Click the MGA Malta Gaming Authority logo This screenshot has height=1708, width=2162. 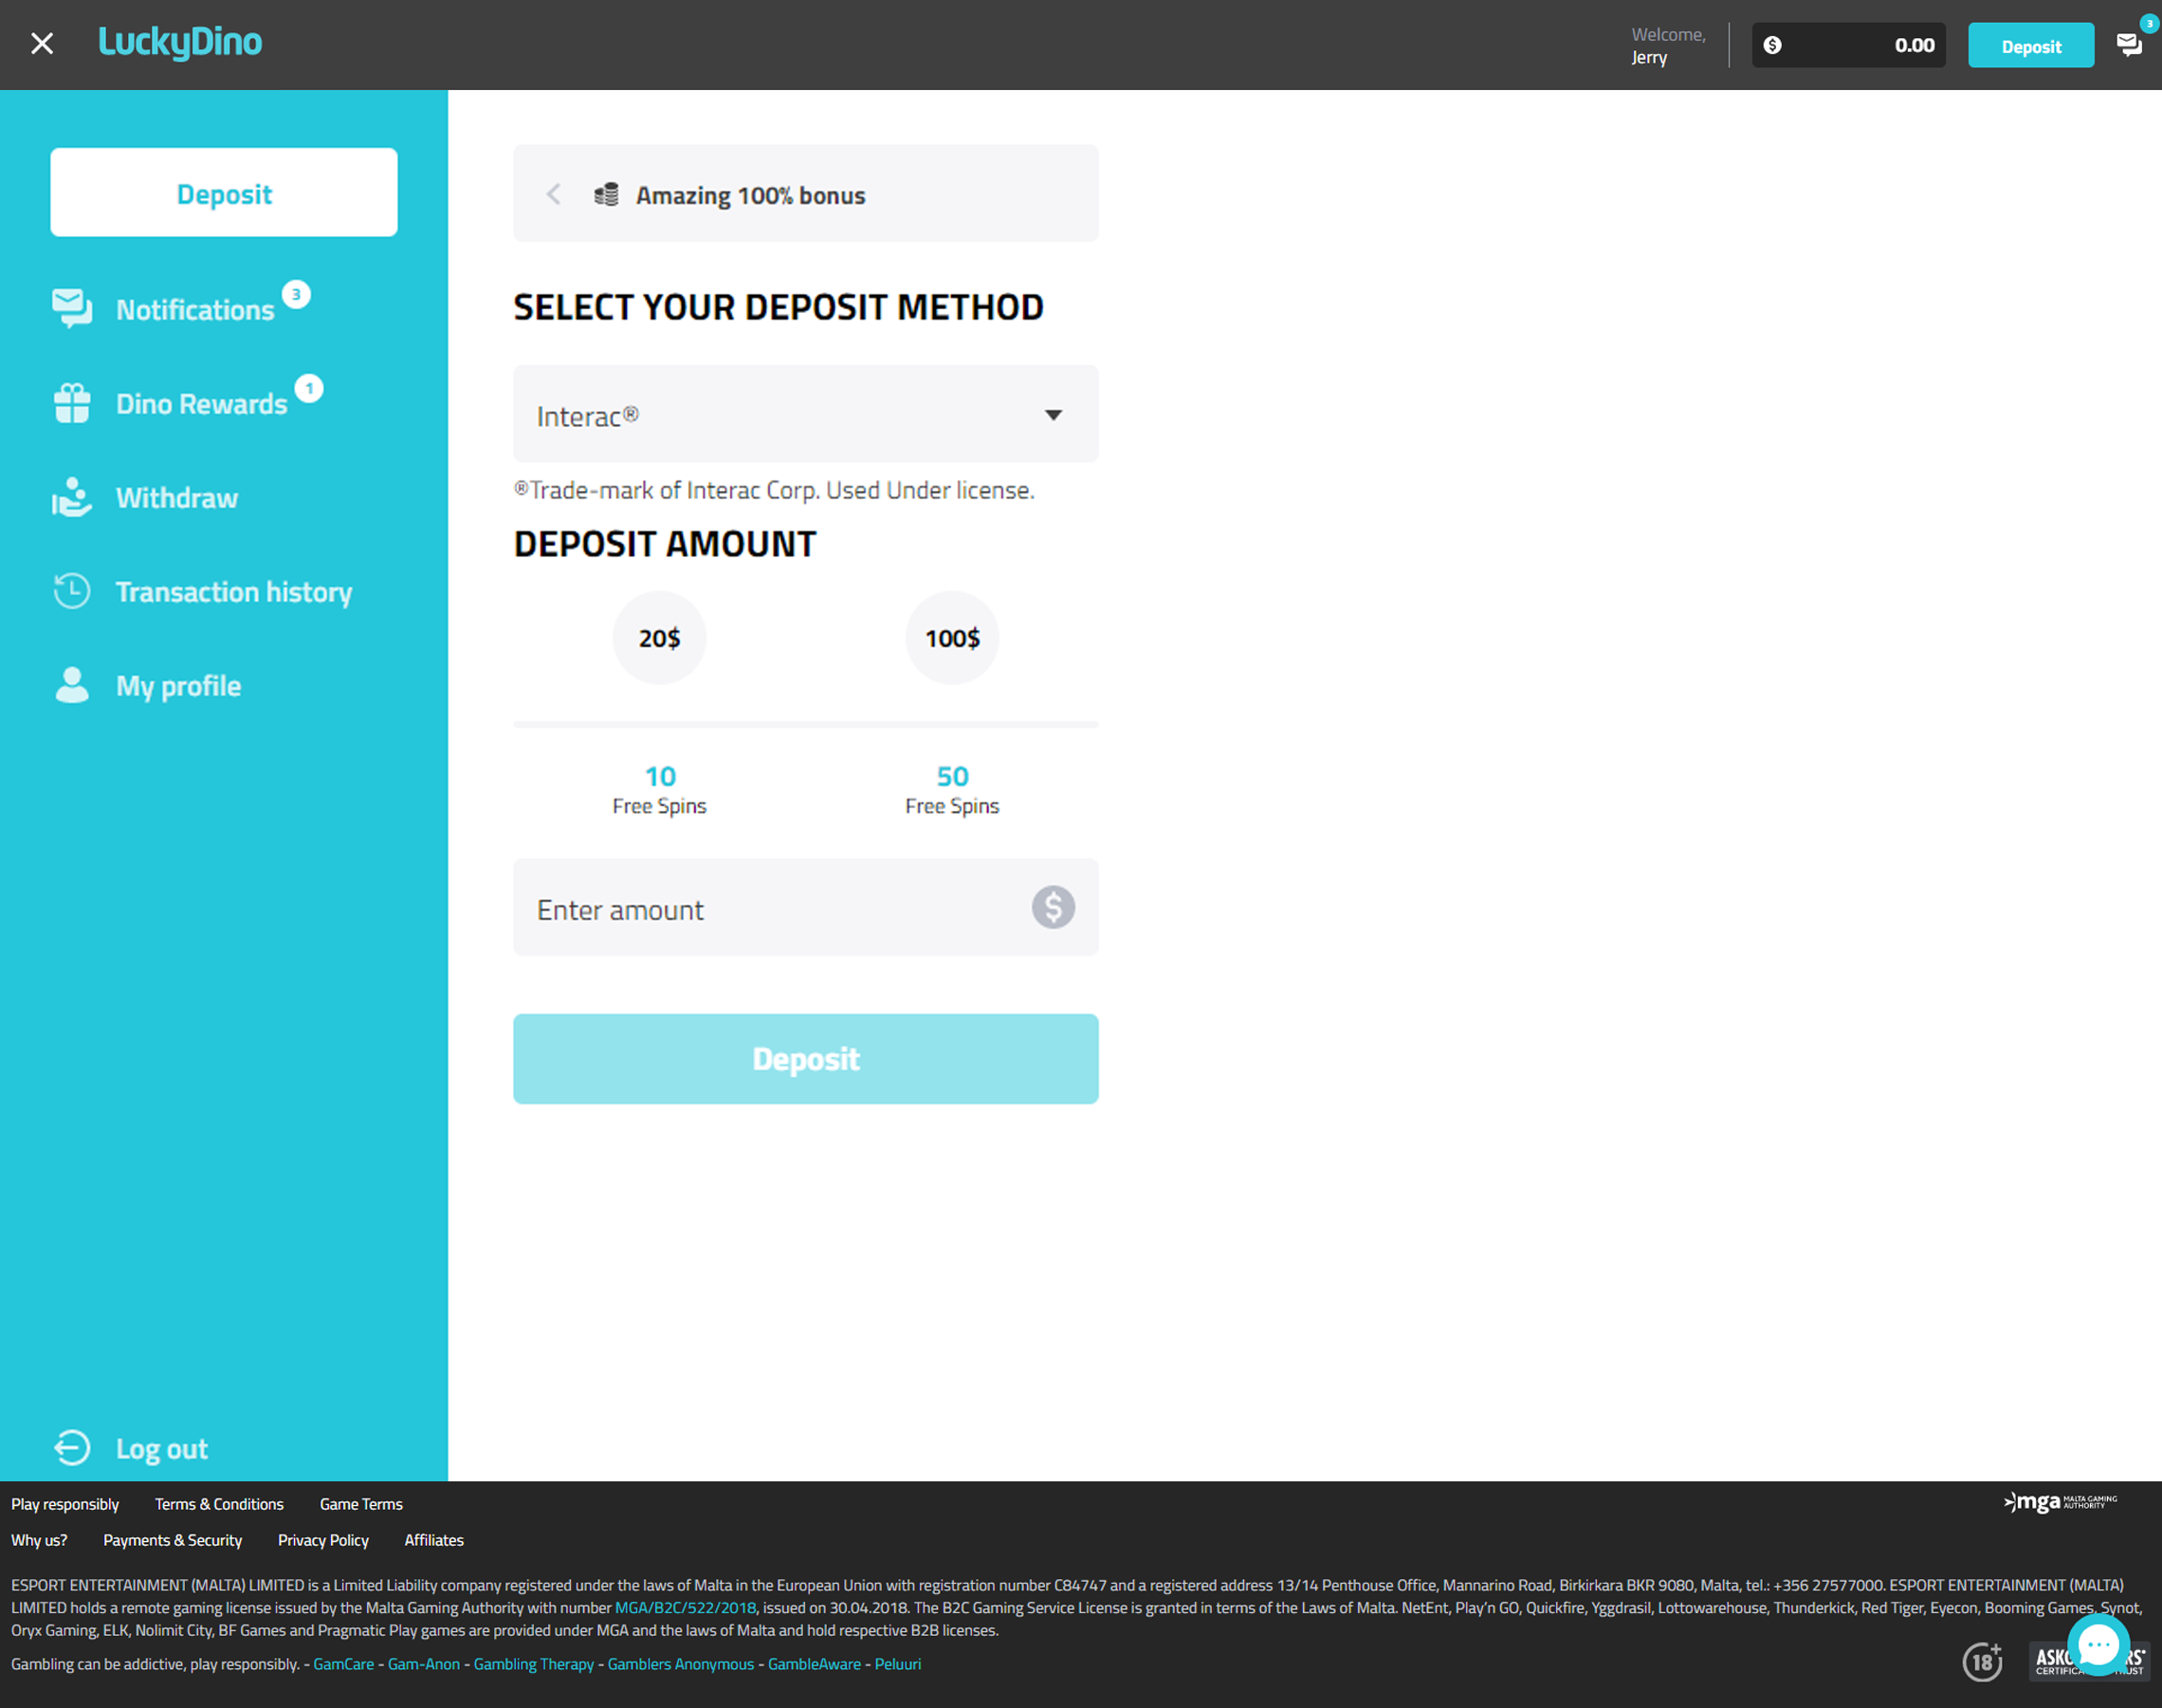pyautogui.click(x=2060, y=1502)
